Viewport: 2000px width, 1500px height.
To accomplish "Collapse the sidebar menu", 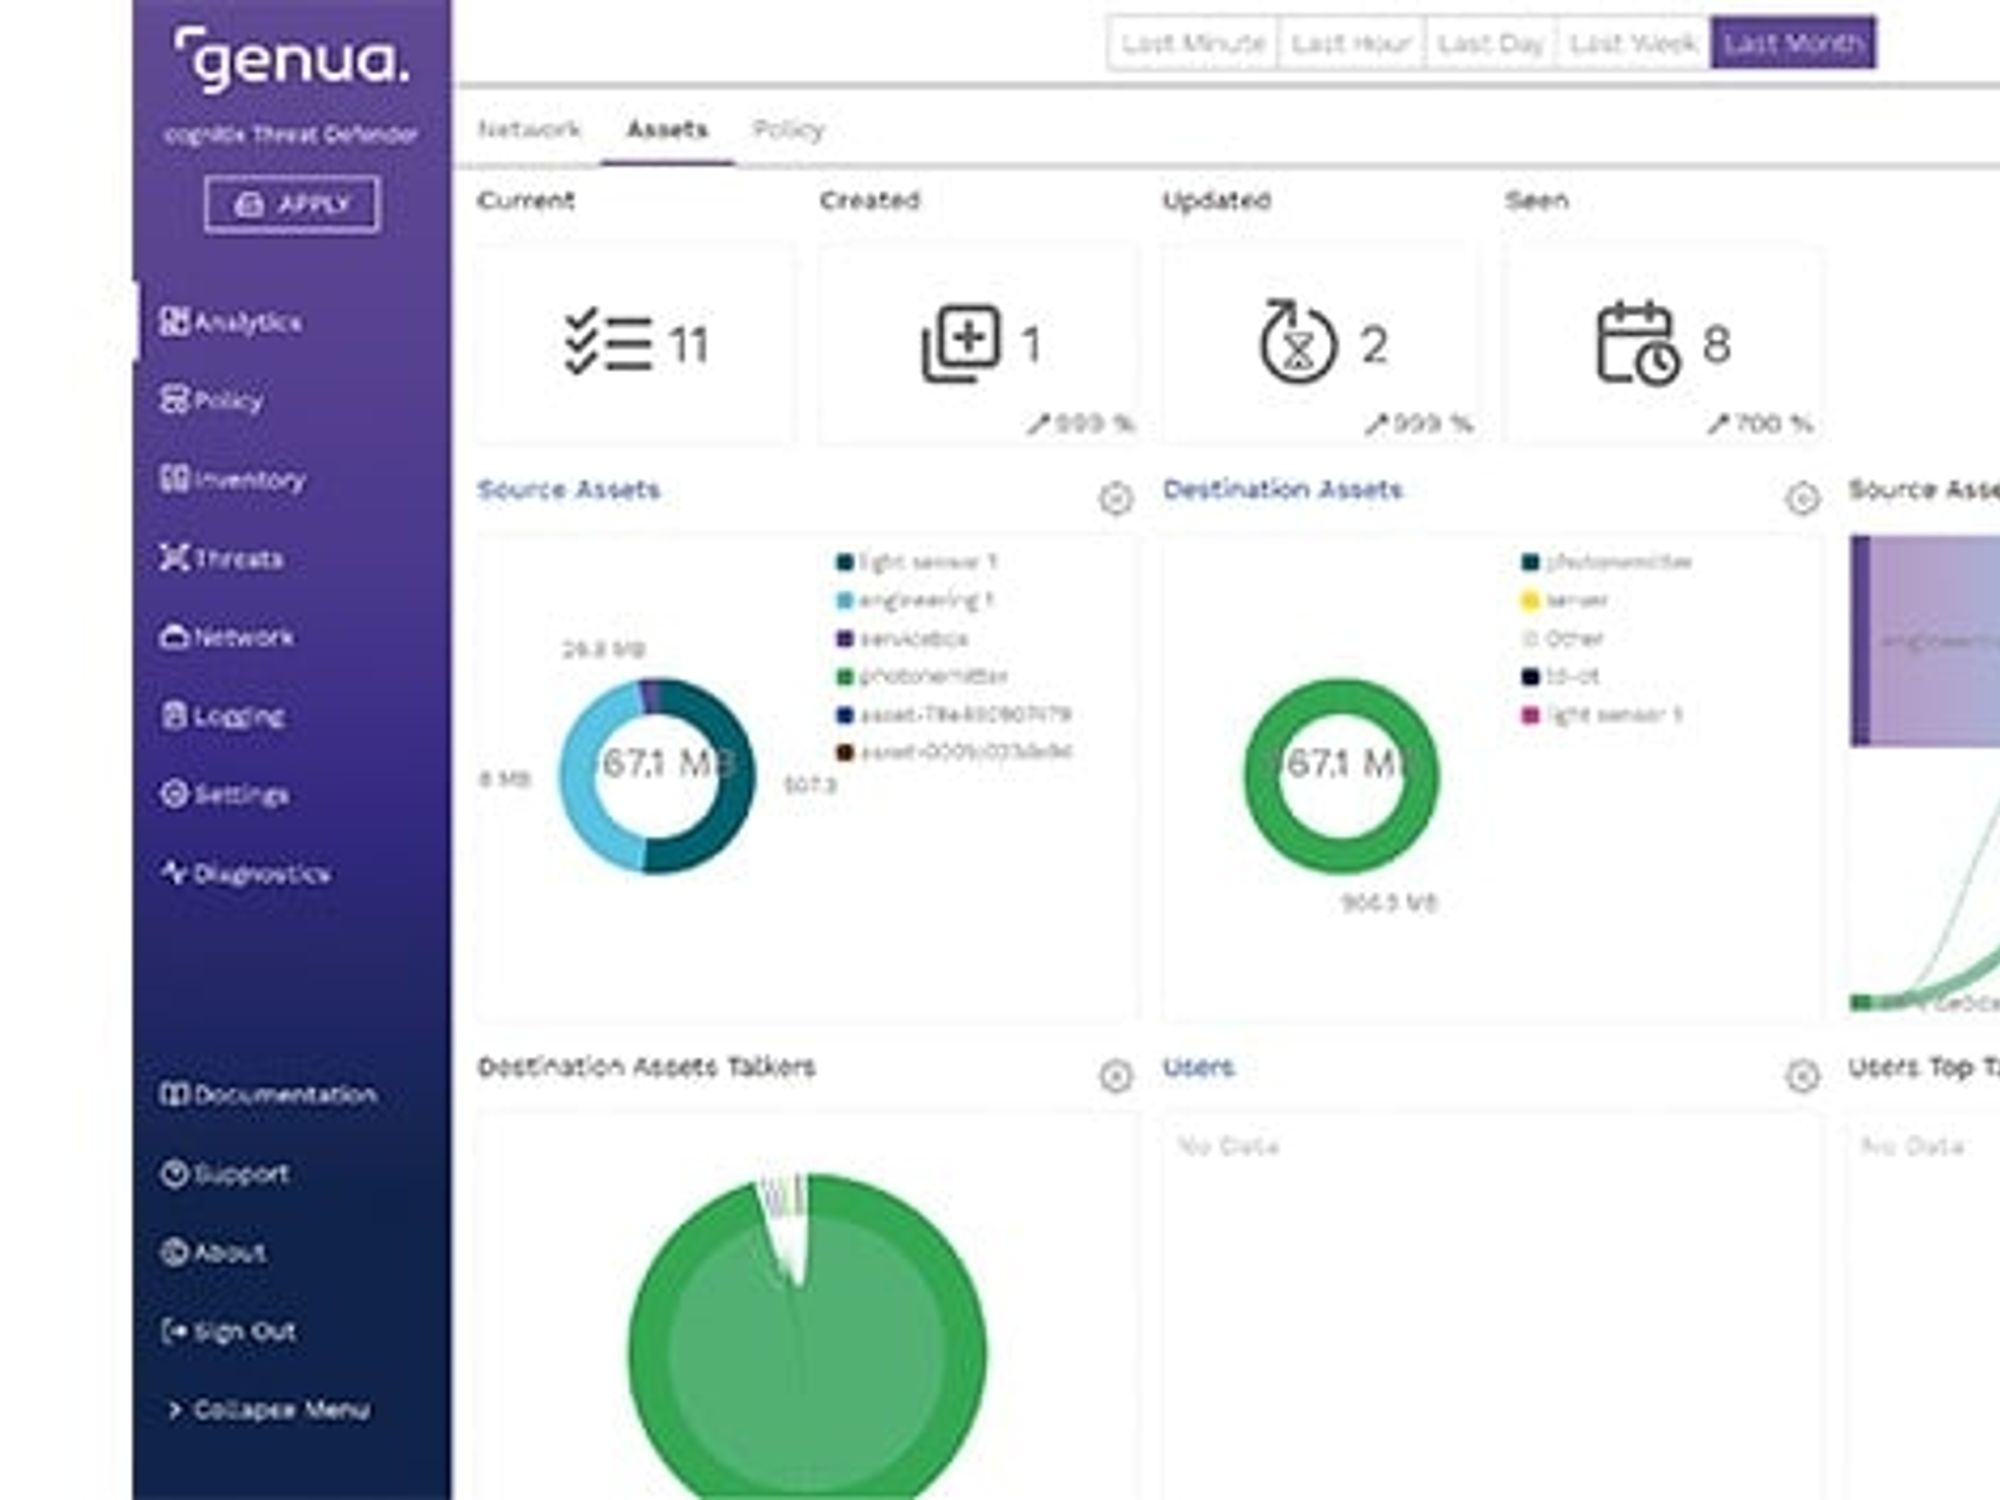I will coord(268,1410).
